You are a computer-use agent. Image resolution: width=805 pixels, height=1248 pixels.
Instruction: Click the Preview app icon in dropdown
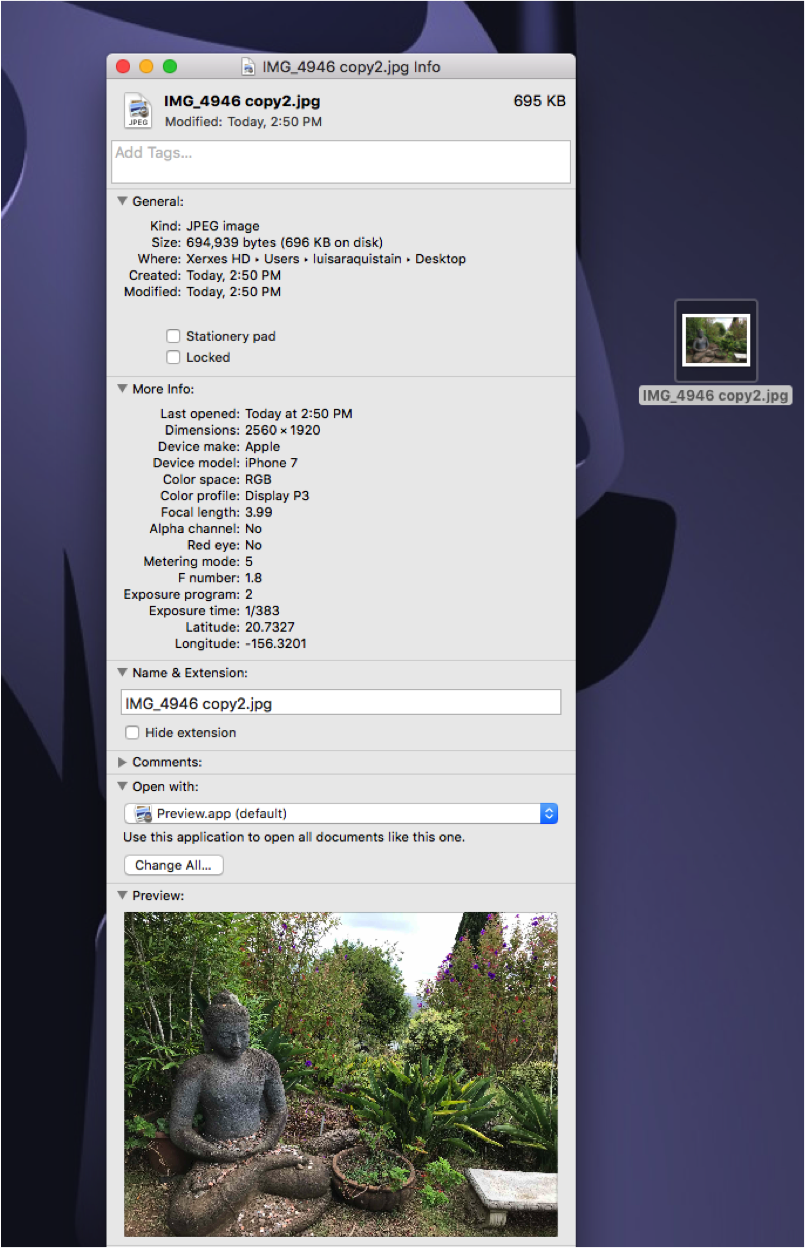143,814
